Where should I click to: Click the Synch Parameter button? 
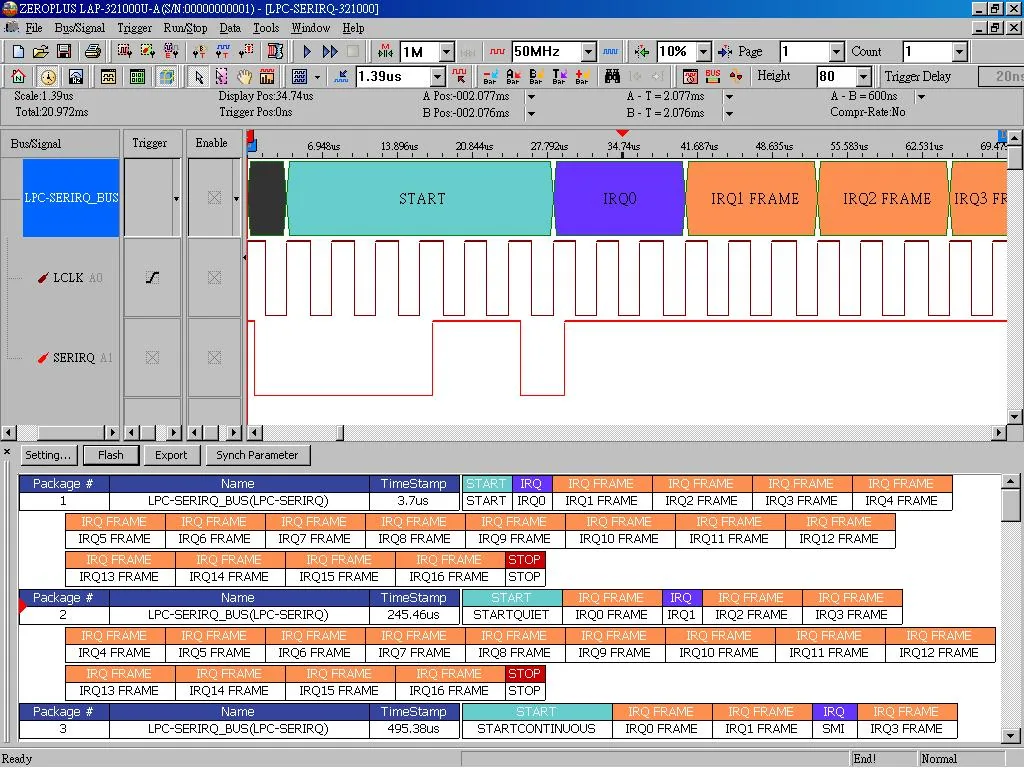pyautogui.click(x=257, y=455)
